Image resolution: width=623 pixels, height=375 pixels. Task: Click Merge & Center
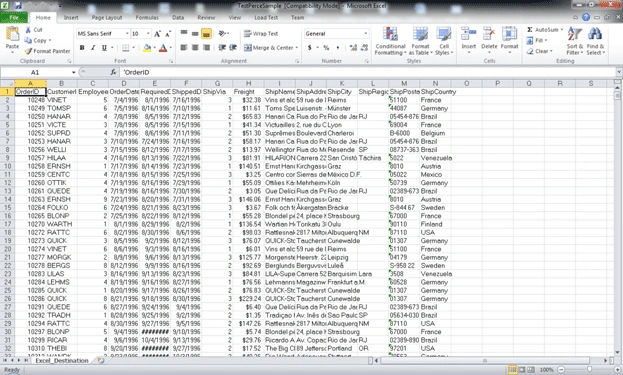click(269, 48)
